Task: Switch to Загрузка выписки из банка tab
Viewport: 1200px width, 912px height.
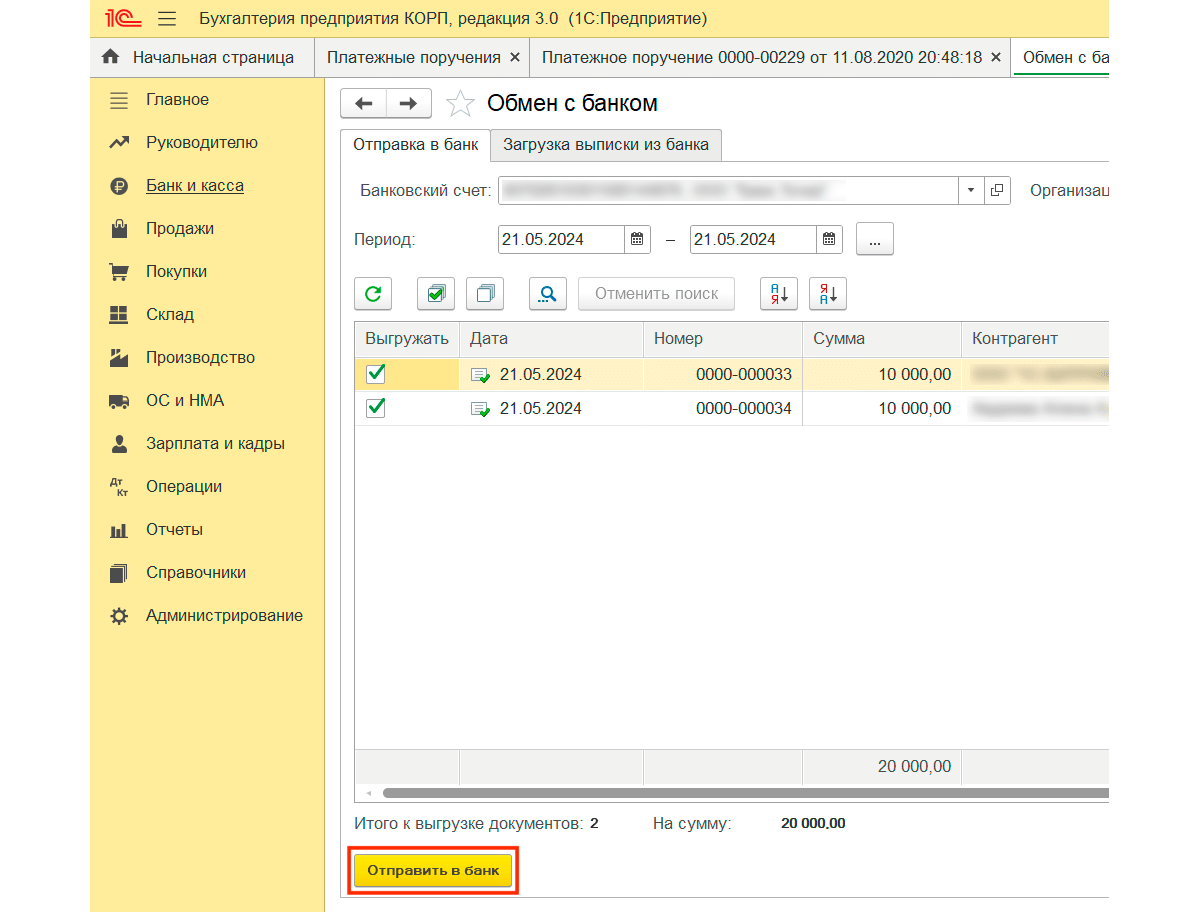Action: [x=605, y=145]
